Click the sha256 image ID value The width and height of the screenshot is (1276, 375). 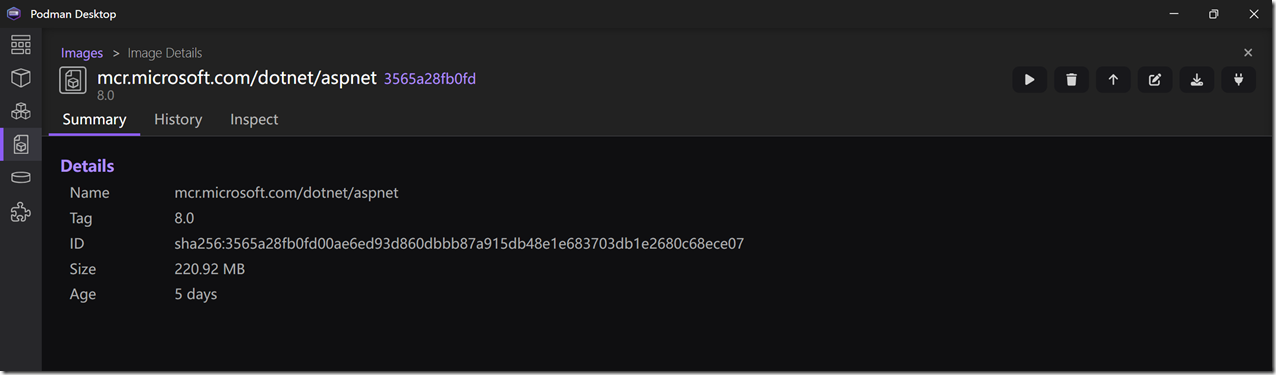(x=459, y=244)
